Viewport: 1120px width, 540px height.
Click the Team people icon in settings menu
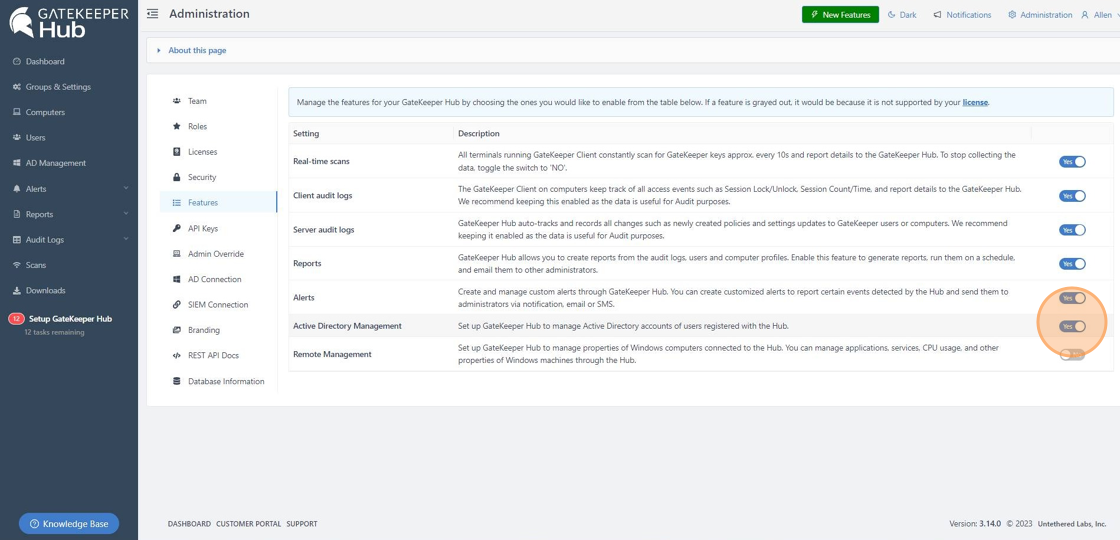pyautogui.click(x=176, y=101)
